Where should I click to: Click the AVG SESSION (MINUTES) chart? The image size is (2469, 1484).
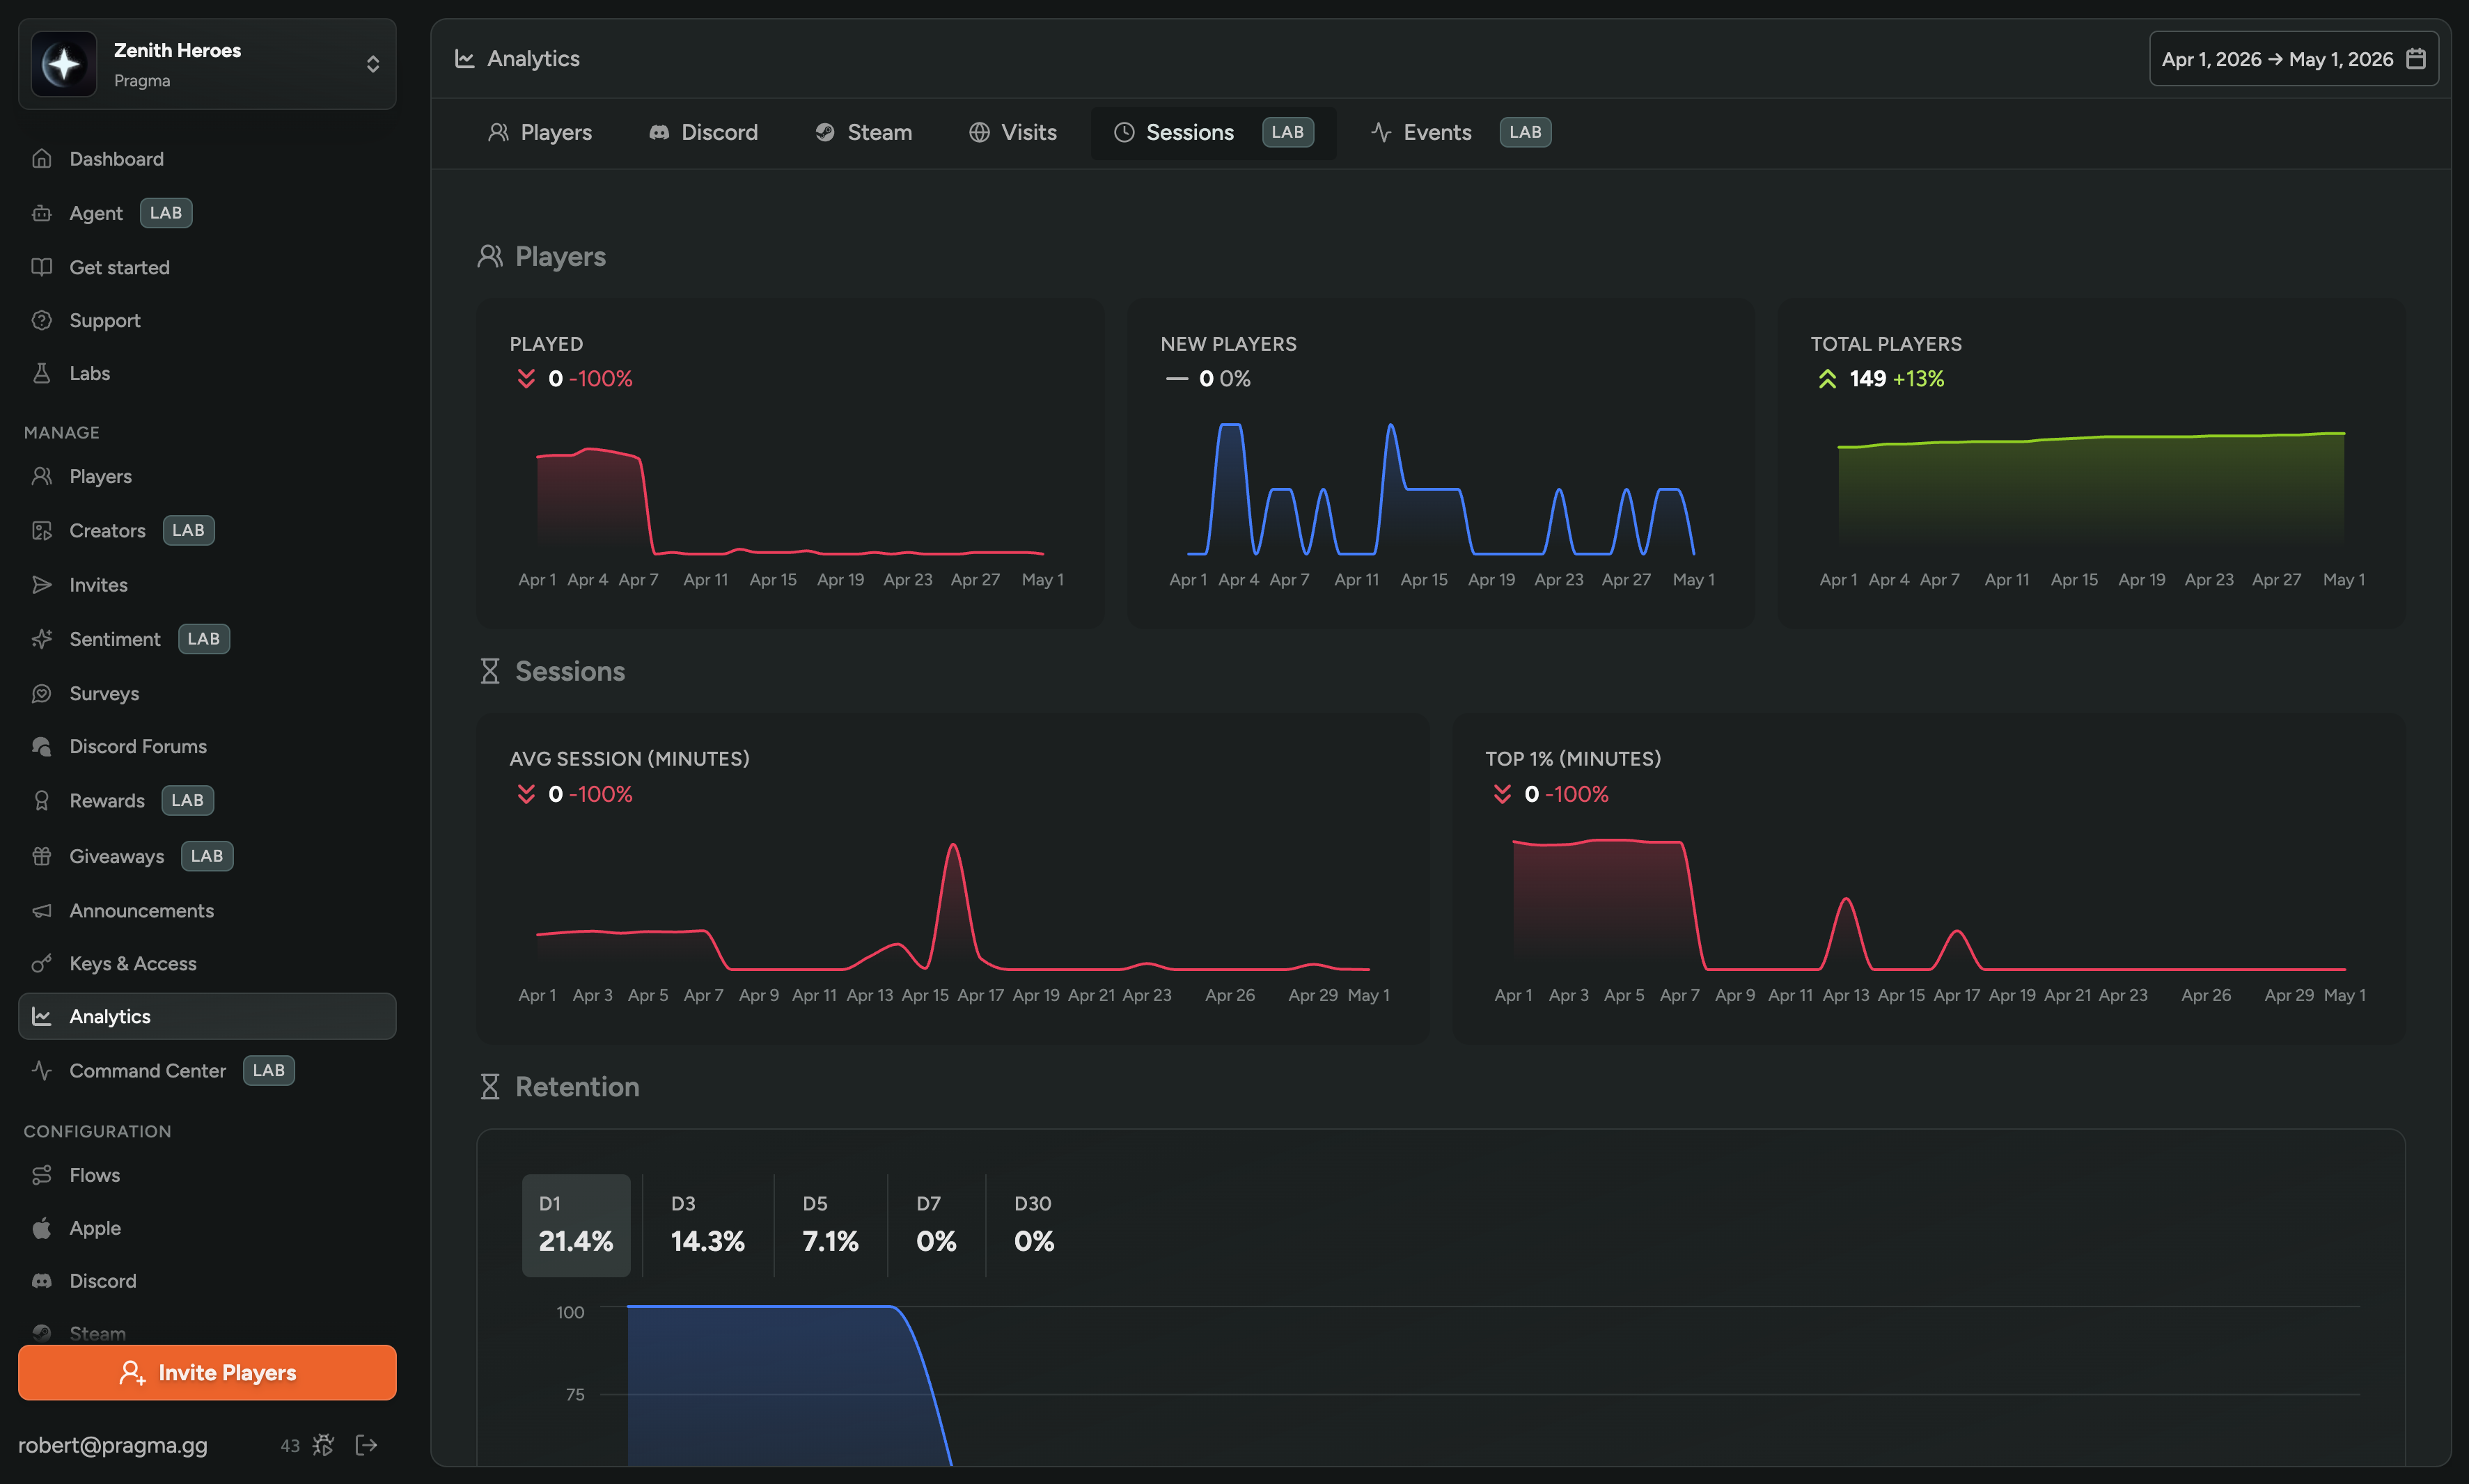click(x=953, y=878)
